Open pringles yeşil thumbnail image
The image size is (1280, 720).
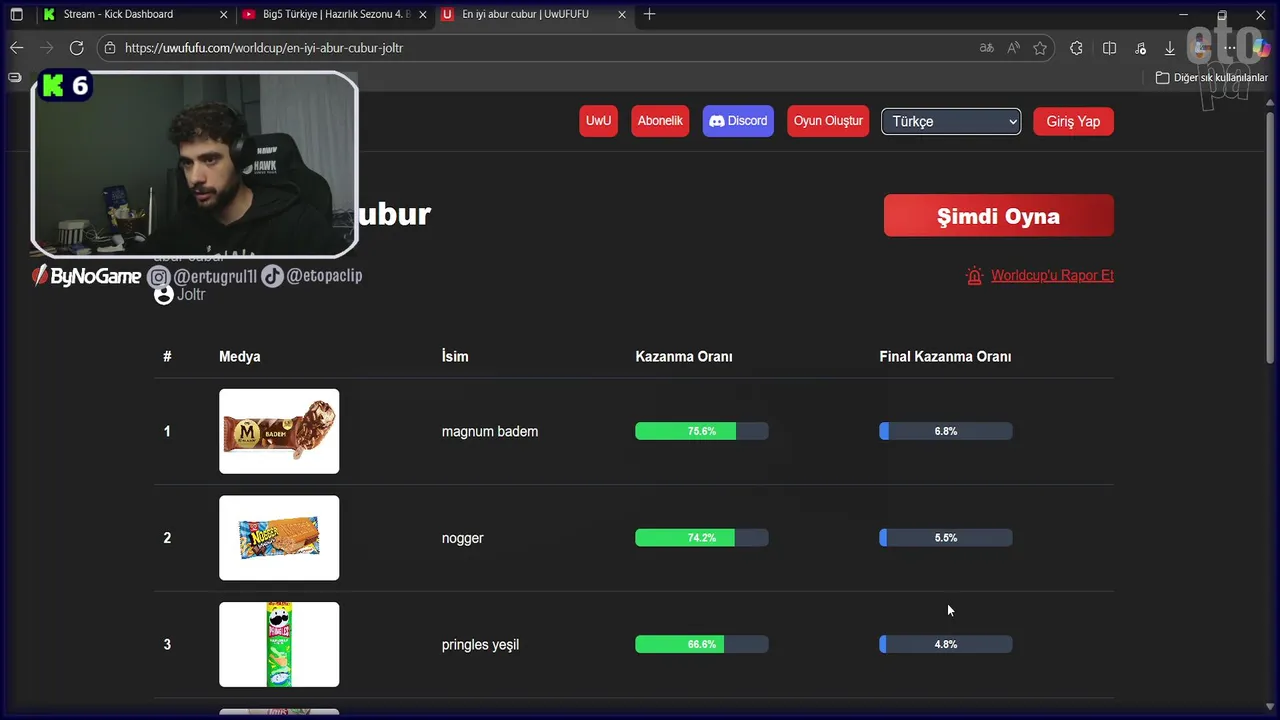tap(279, 645)
